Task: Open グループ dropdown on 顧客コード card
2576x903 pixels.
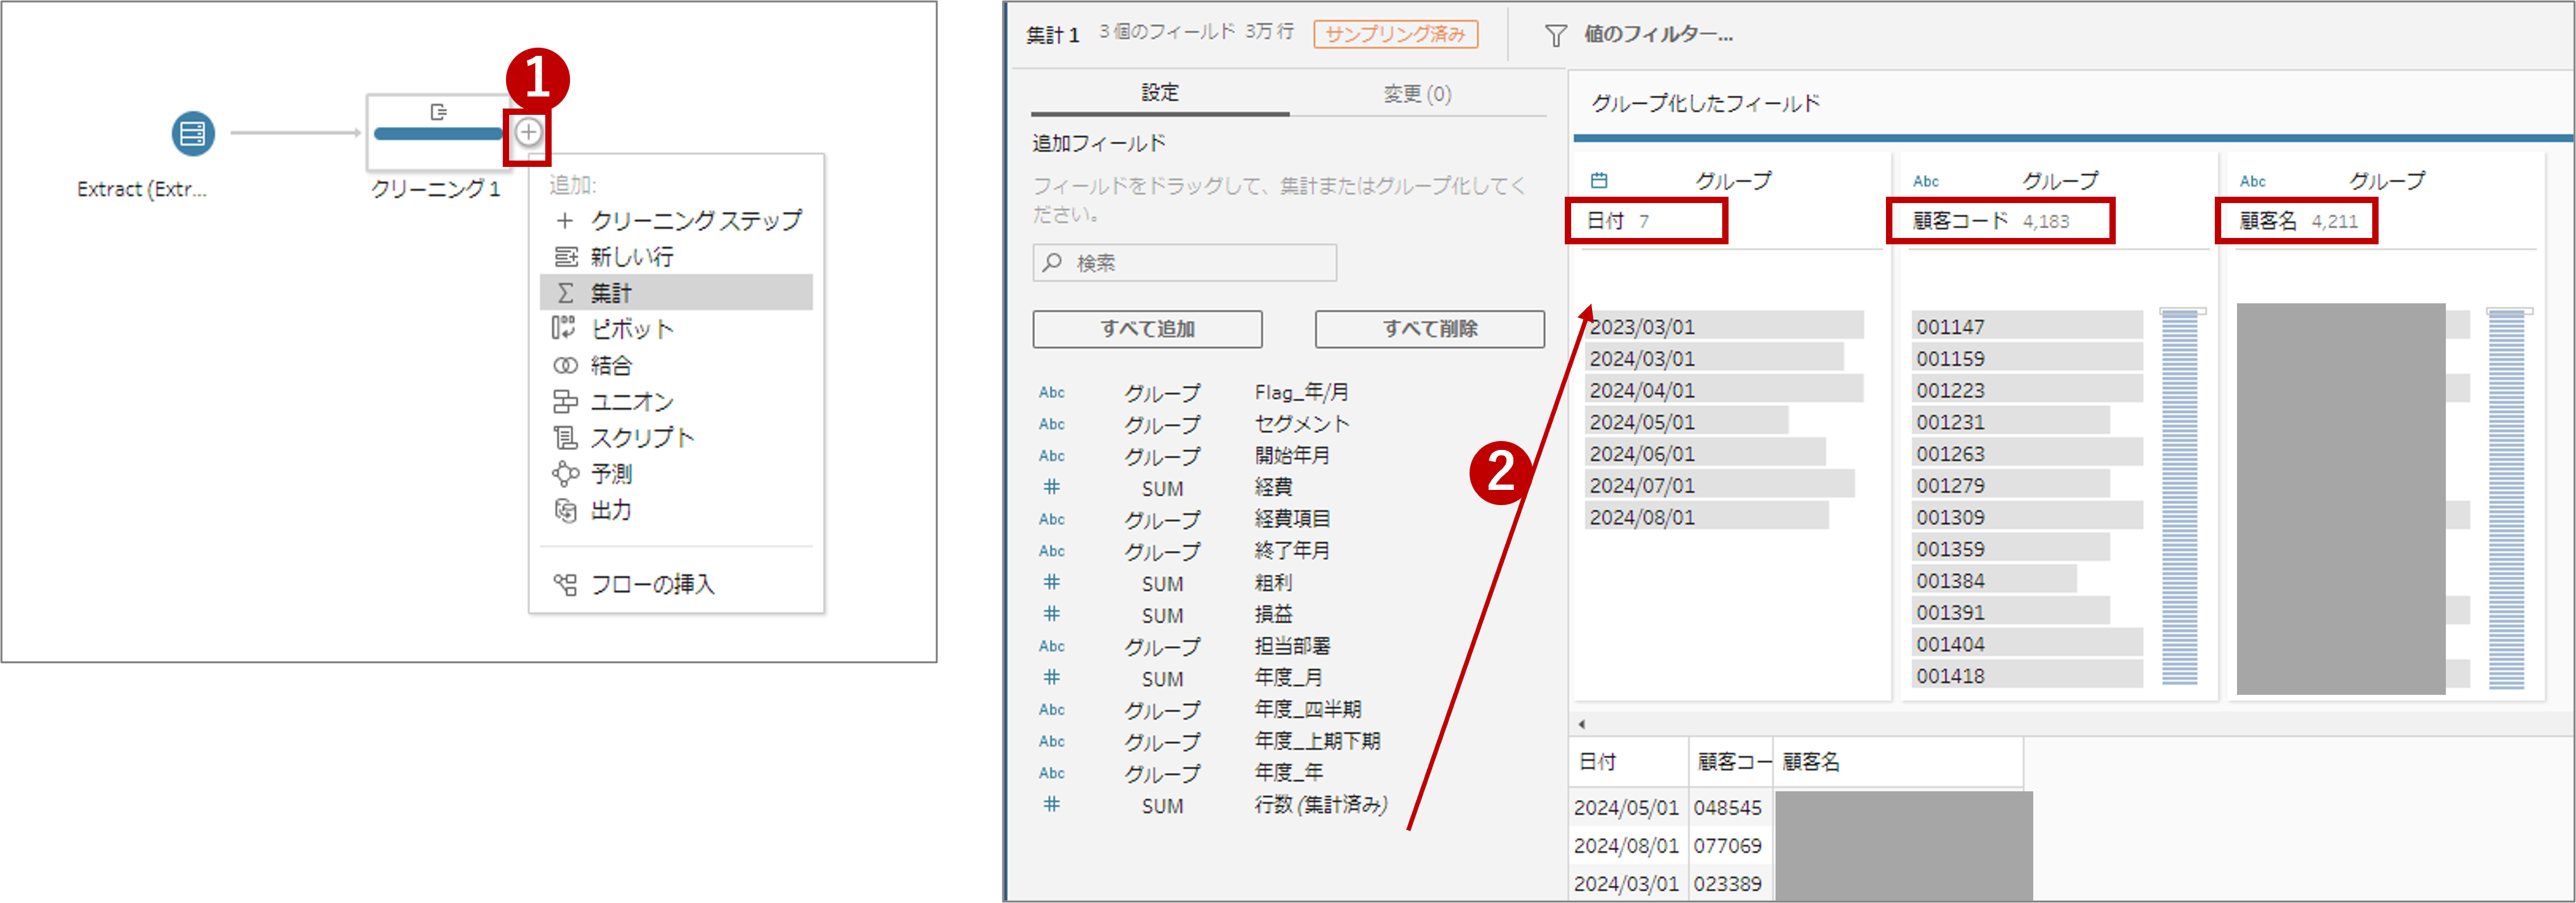Action: click(x=2060, y=181)
